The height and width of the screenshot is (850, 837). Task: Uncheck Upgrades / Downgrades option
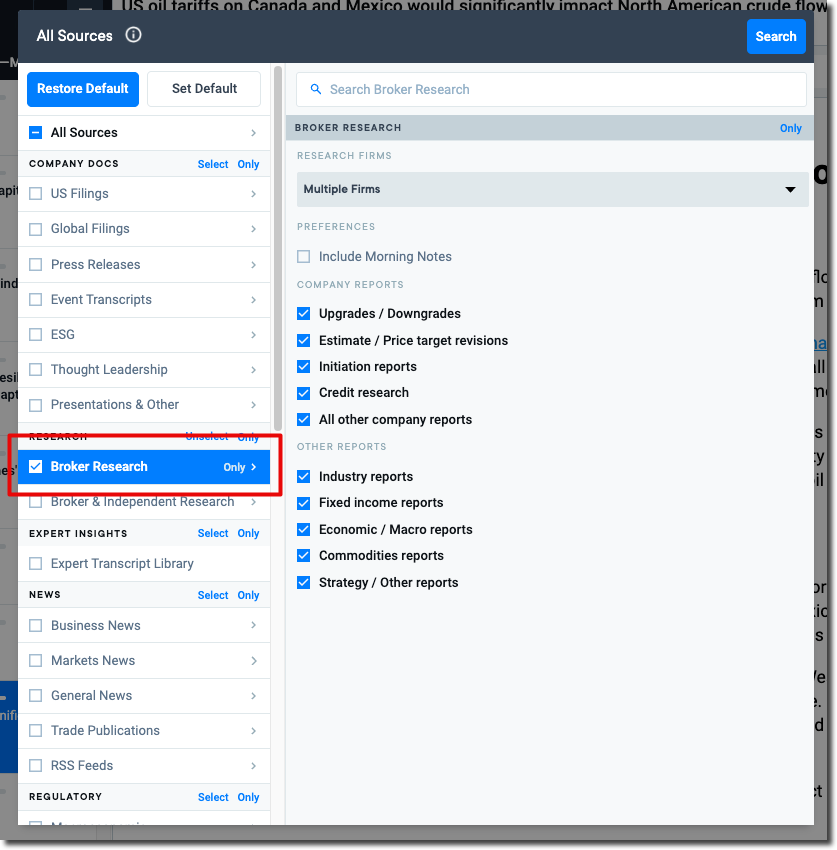pyautogui.click(x=304, y=314)
